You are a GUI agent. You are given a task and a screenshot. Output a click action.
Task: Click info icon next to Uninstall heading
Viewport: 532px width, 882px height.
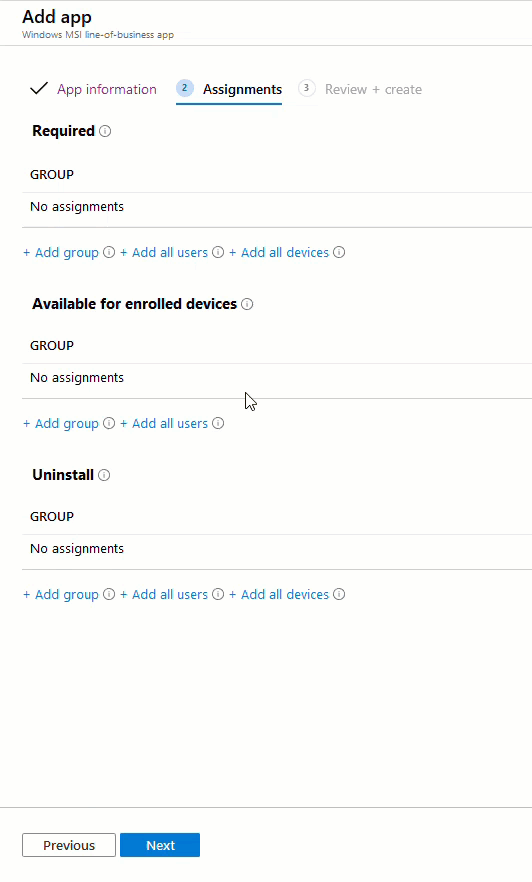(x=104, y=475)
